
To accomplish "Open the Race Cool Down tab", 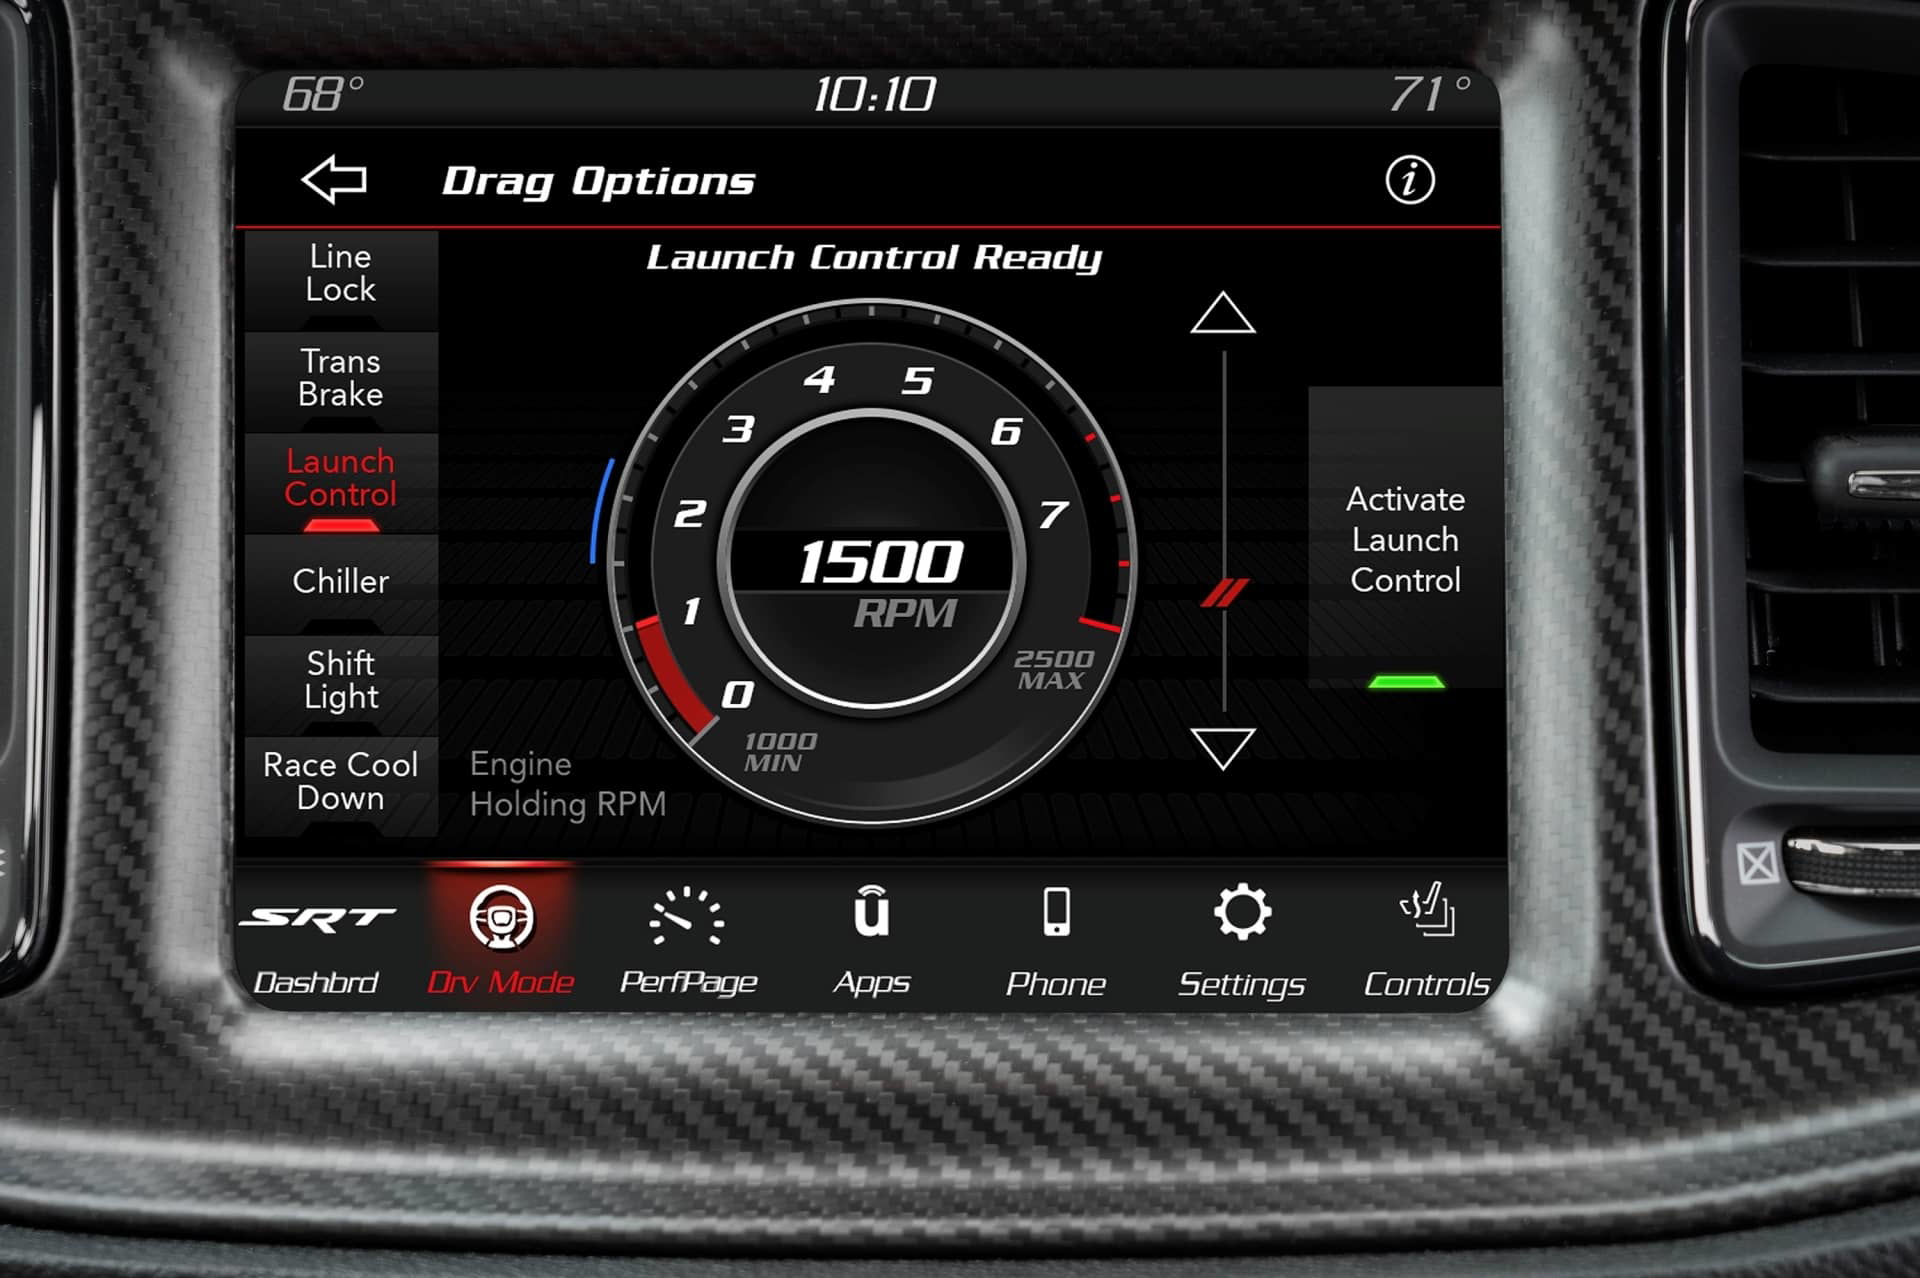I will coord(341,782).
